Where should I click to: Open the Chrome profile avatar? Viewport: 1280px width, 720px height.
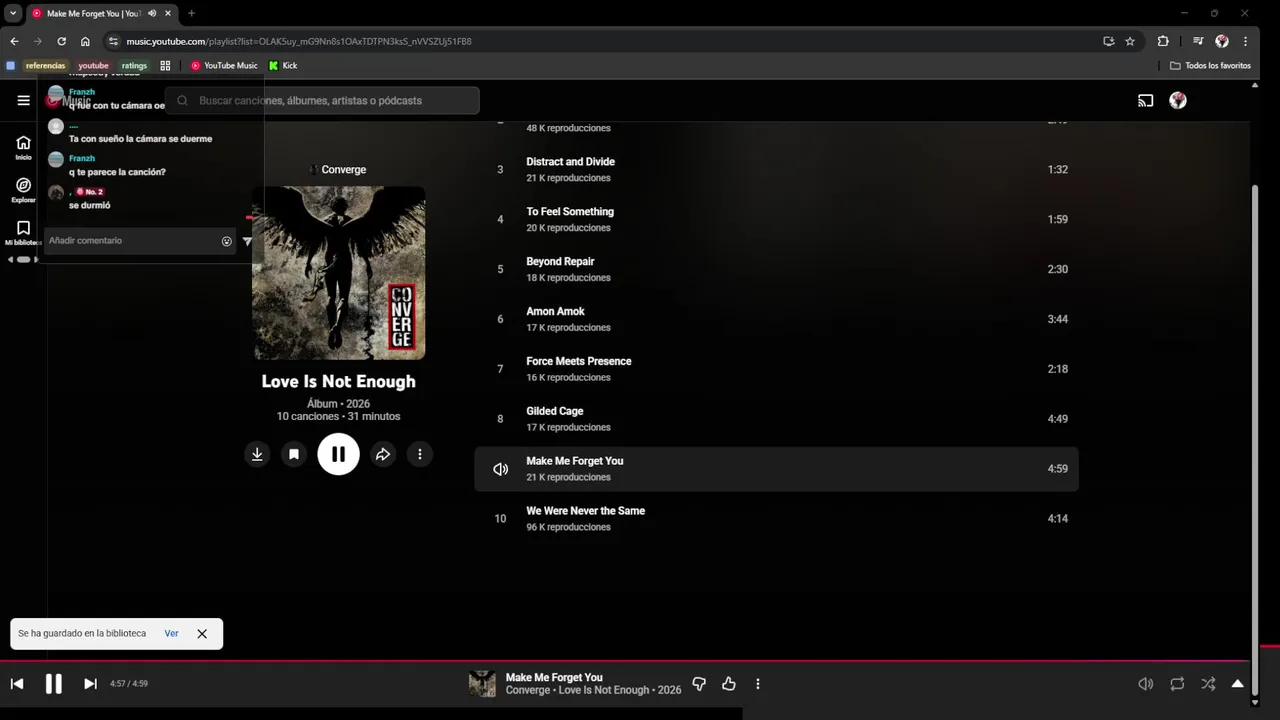coord(1222,41)
